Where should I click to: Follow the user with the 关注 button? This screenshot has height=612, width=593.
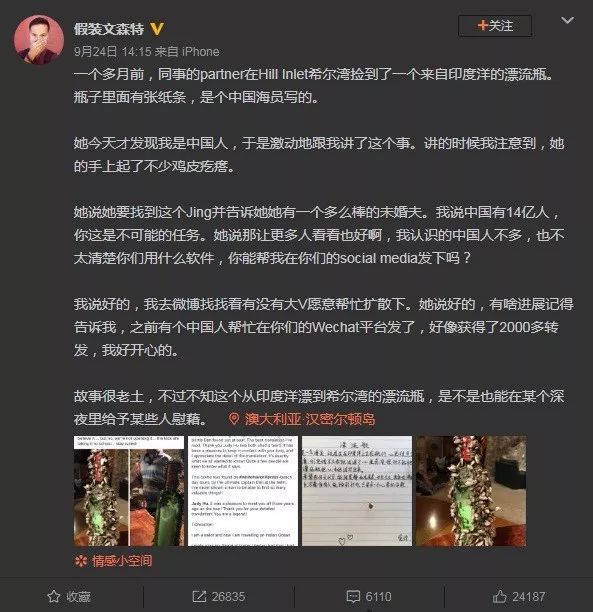[495, 26]
